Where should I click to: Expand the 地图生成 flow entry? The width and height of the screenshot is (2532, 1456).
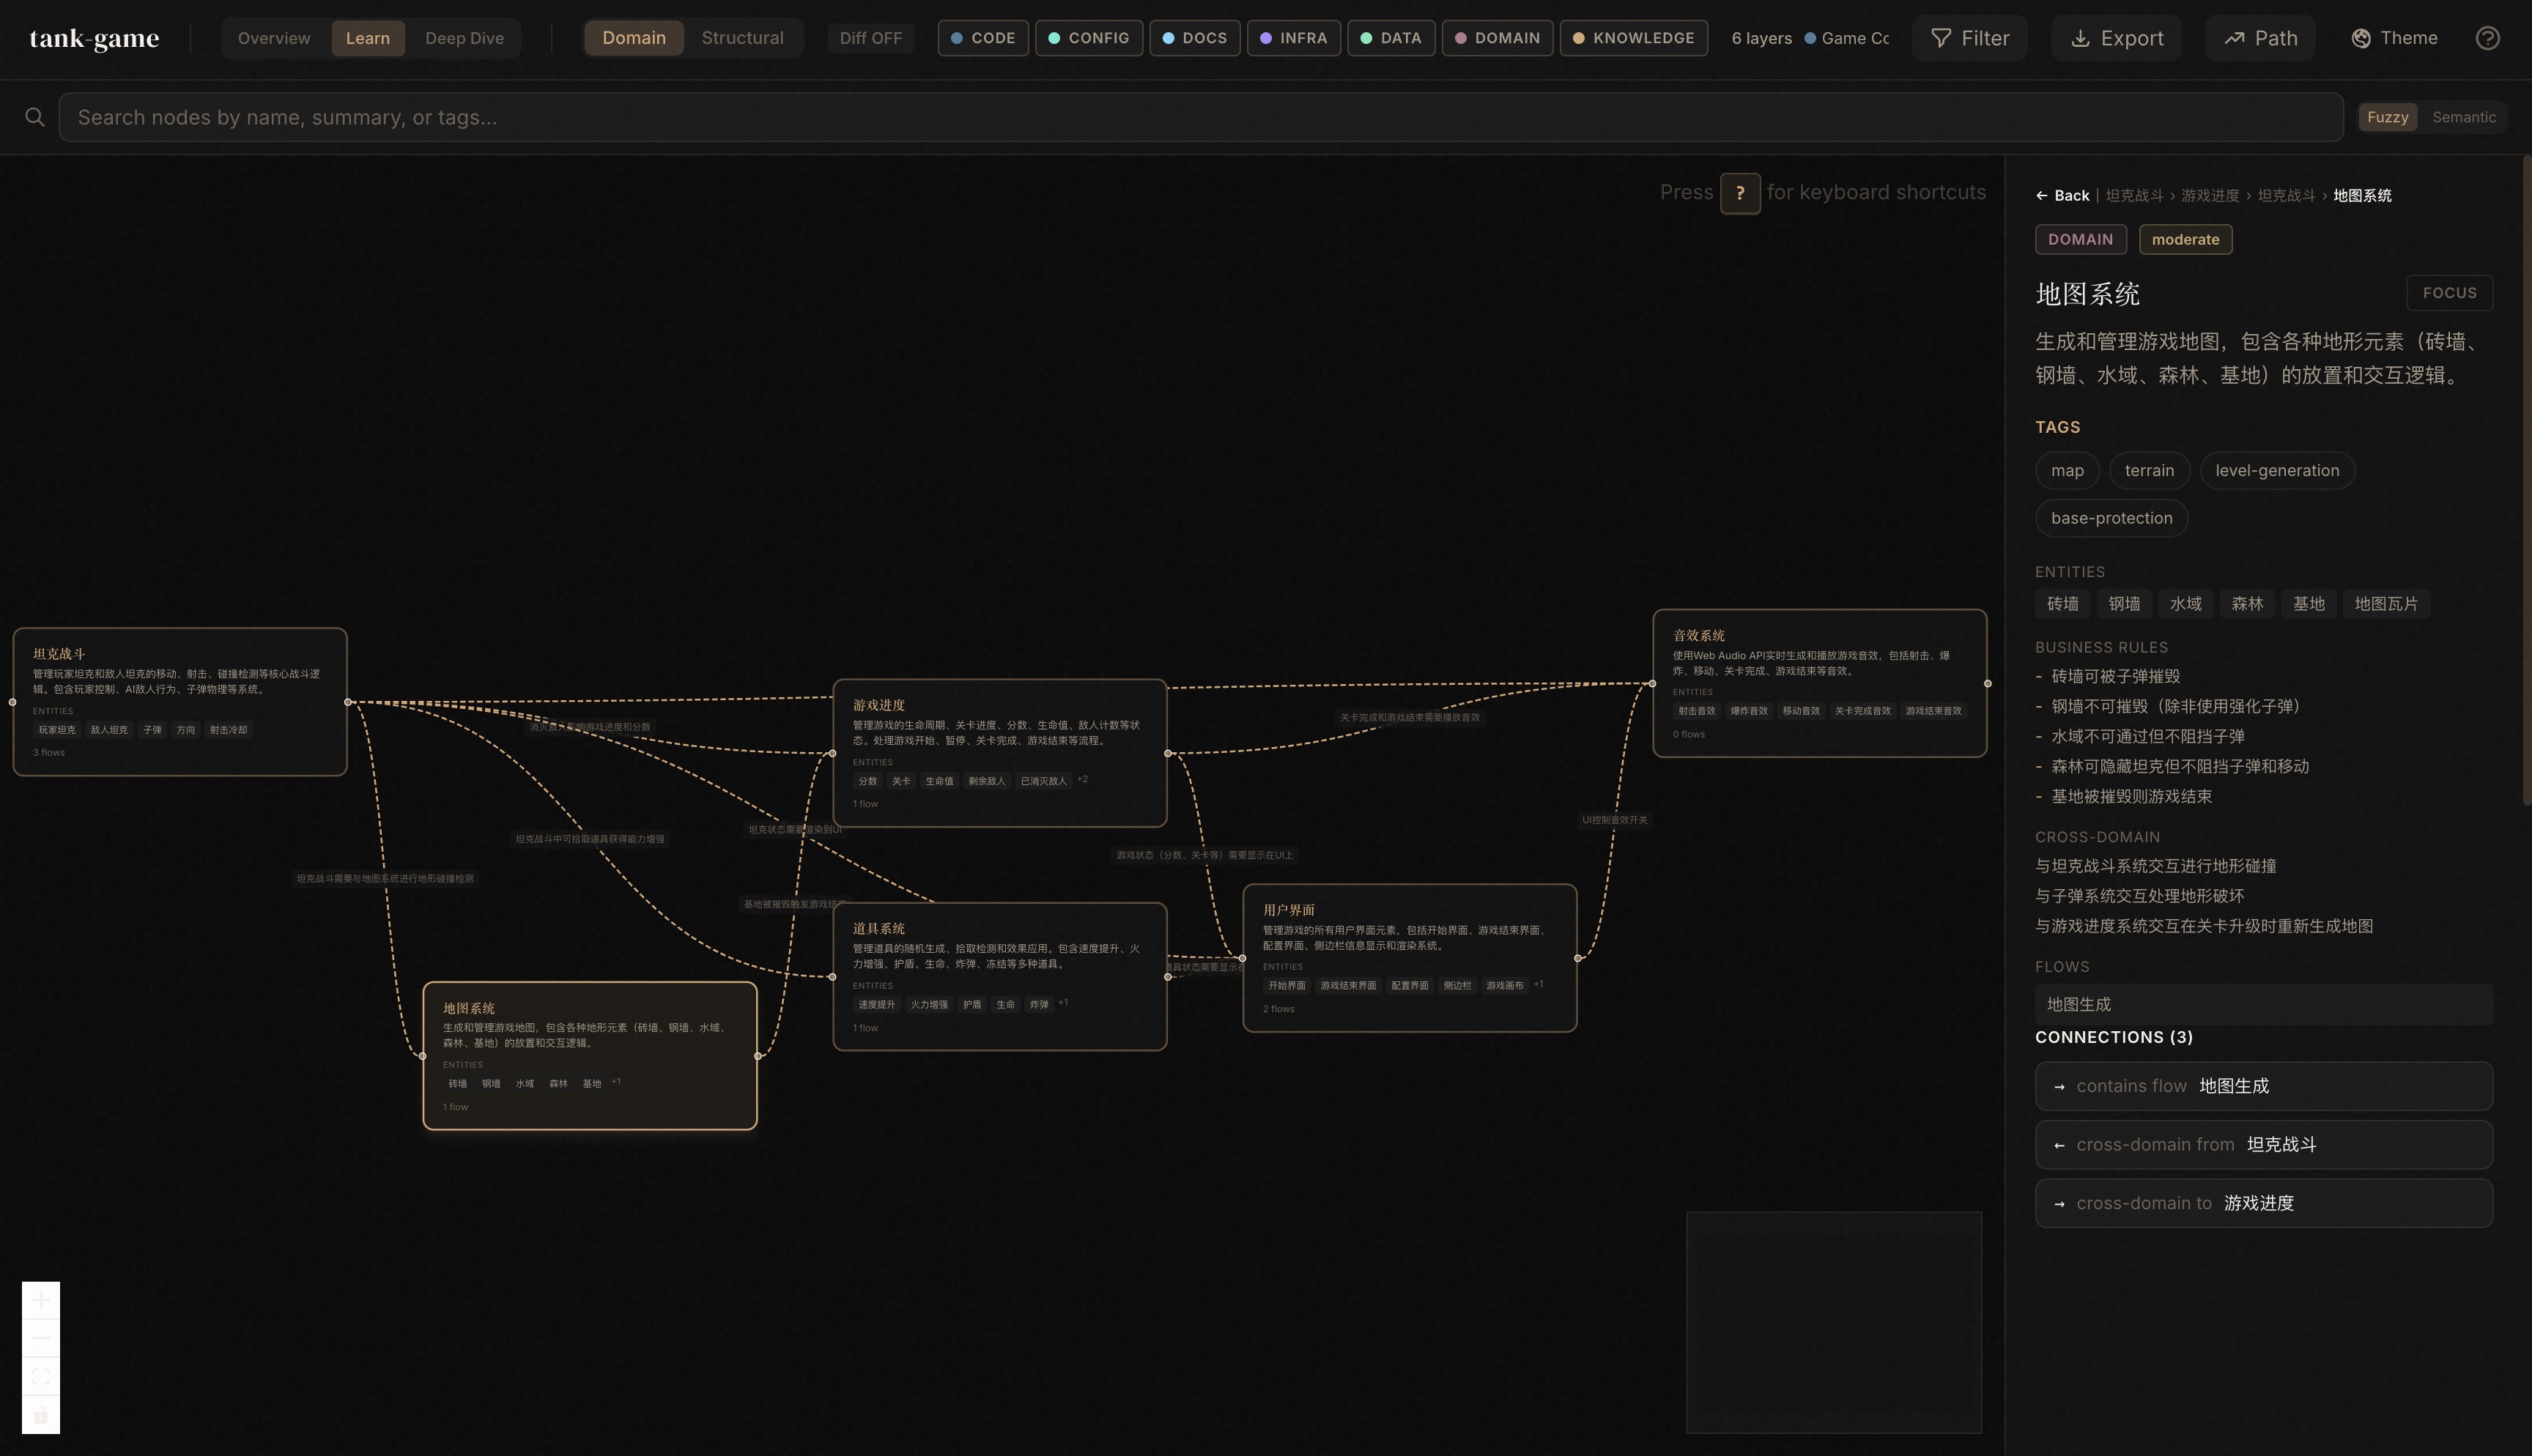[2263, 1004]
